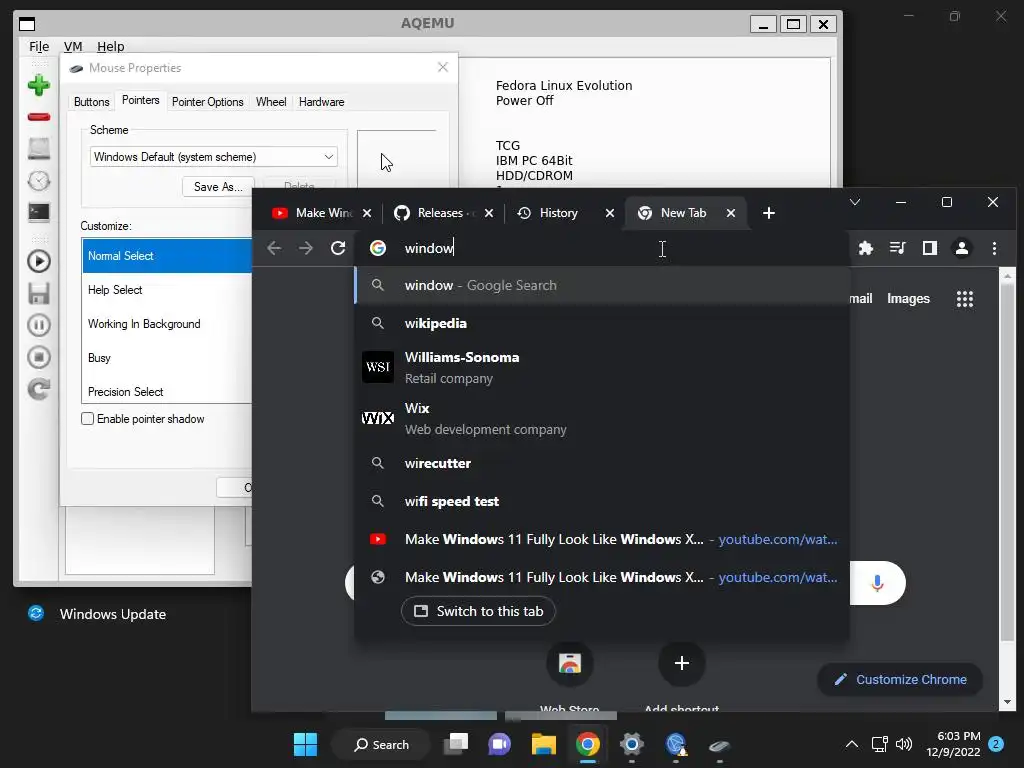
Task: Open the VM menu in AQEMU
Action: click(73, 46)
